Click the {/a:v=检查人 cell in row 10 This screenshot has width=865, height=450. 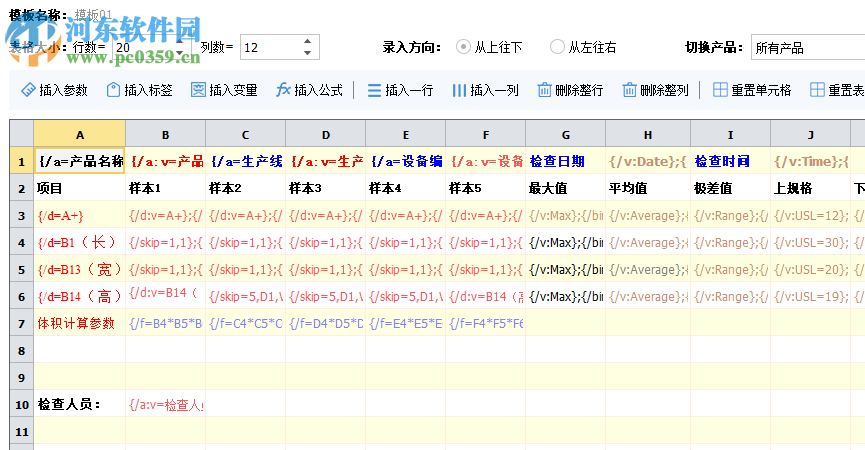165,404
